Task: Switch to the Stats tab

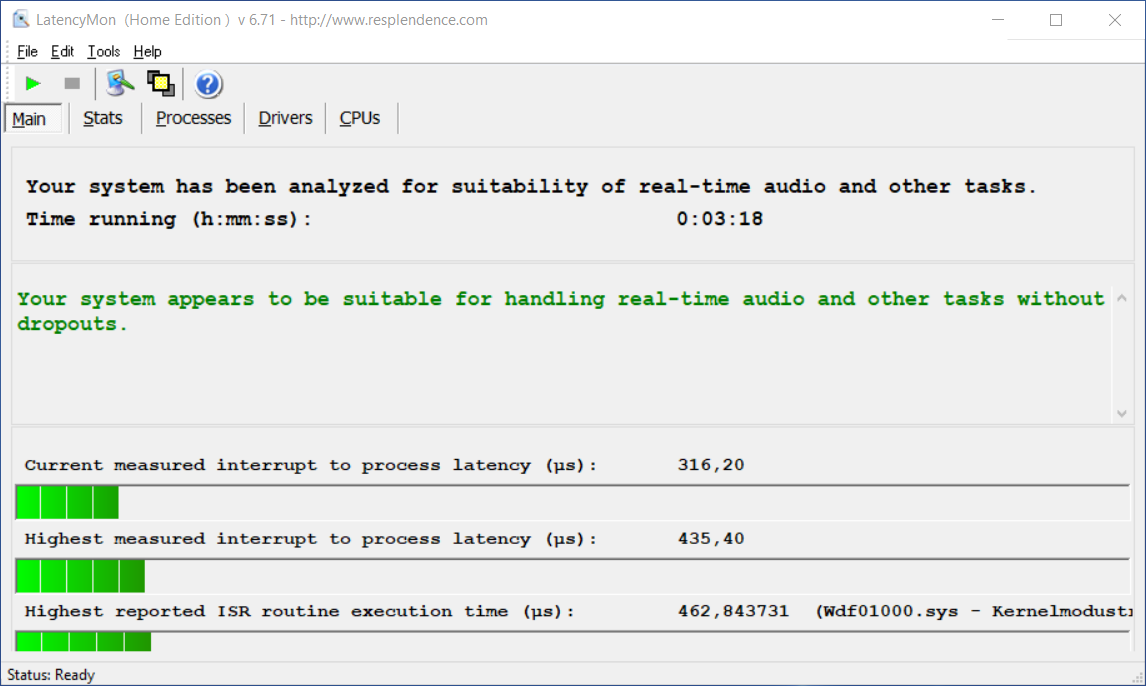Action: point(102,118)
